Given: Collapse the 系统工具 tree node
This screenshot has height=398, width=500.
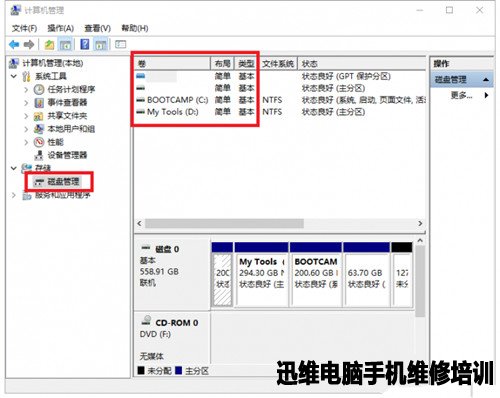Looking at the screenshot, I should pyautogui.click(x=14, y=76).
